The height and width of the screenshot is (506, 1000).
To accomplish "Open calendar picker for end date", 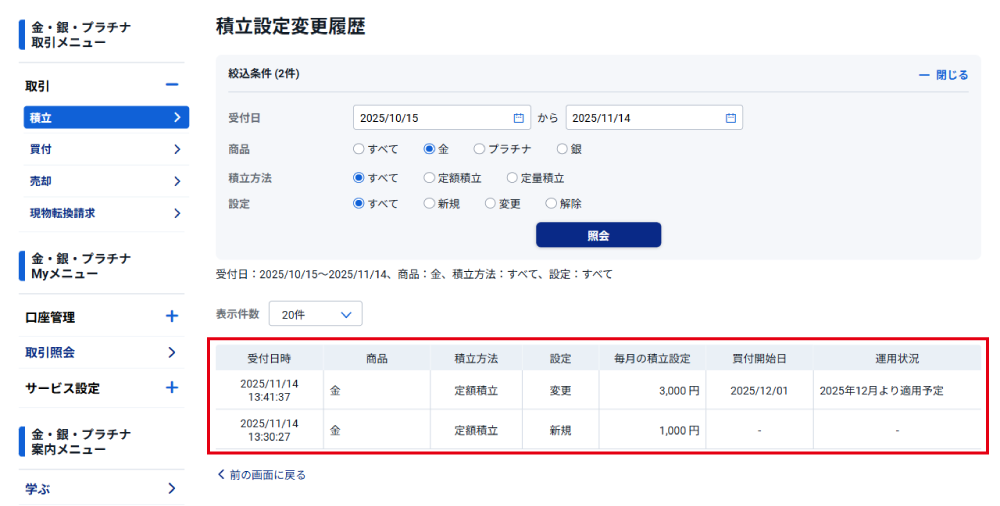I will pos(730,118).
